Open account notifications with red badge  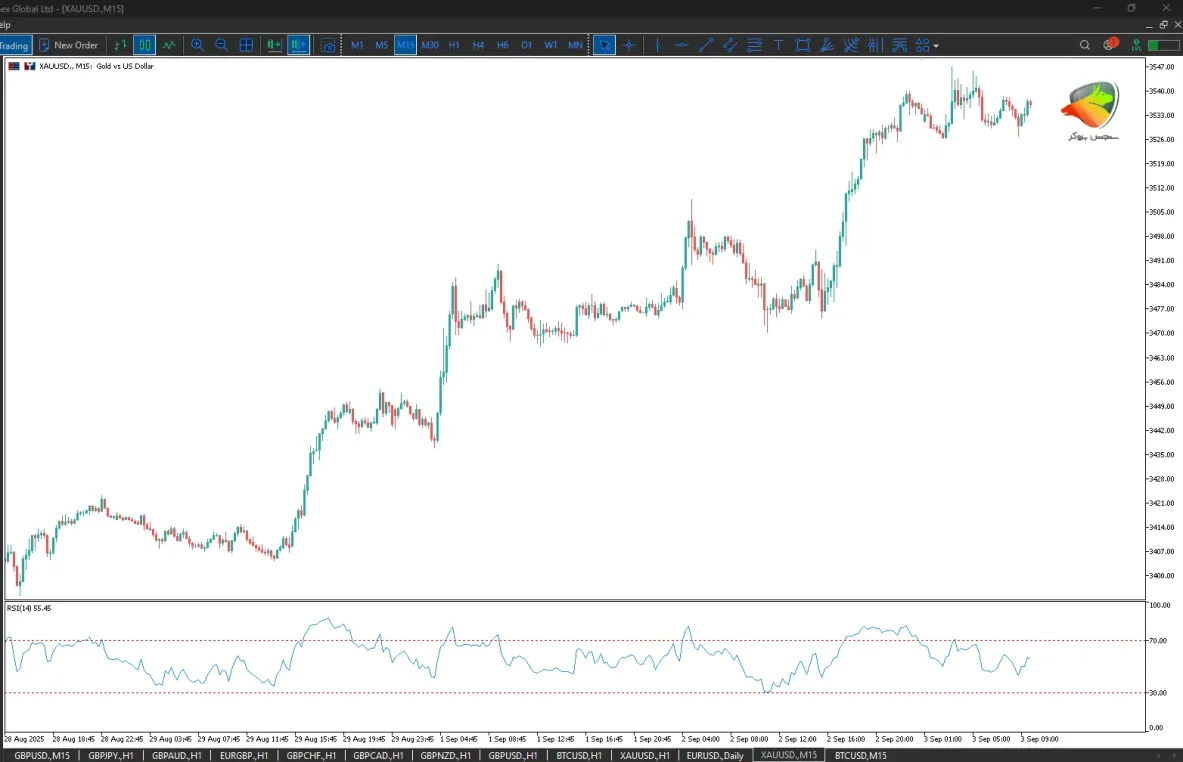click(1110, 45)
